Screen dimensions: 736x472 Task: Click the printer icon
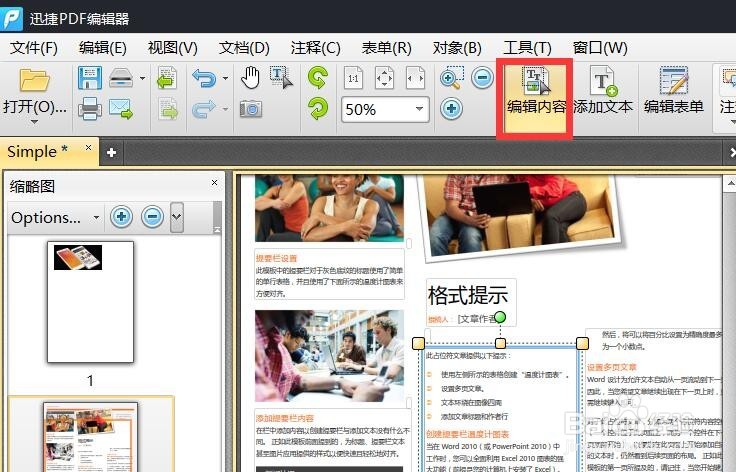pos(90,109)
